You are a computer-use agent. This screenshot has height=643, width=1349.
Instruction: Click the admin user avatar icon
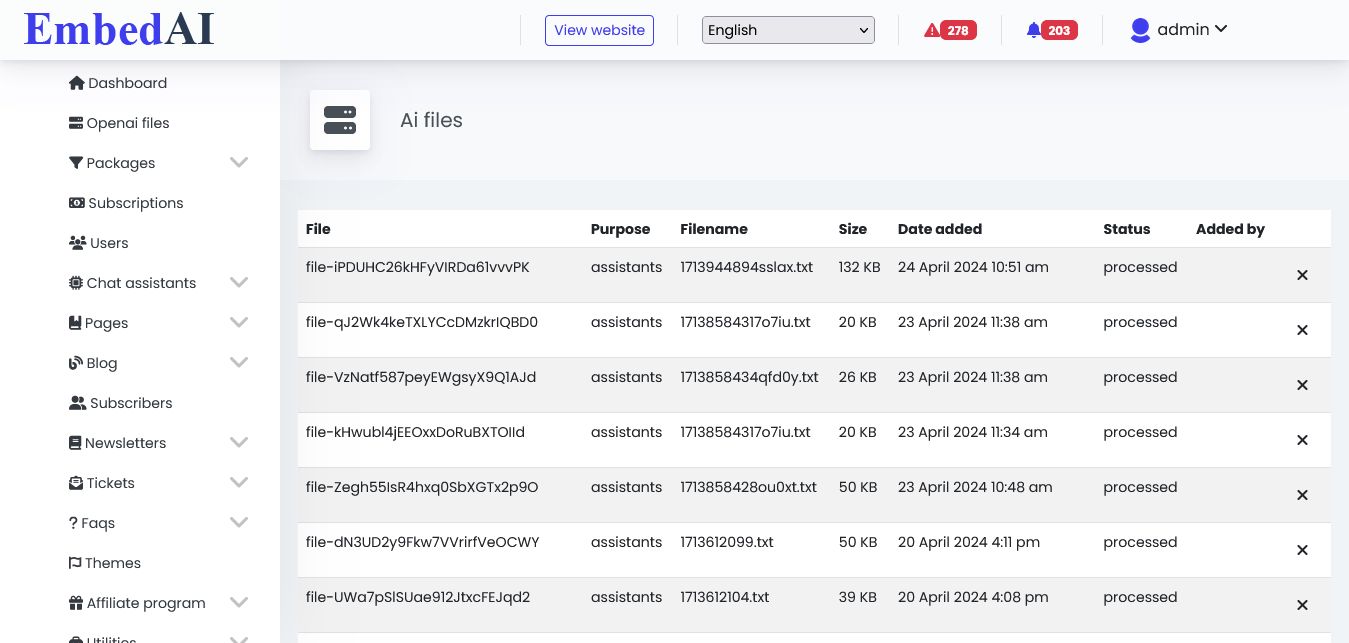[x=1140, y=30]
